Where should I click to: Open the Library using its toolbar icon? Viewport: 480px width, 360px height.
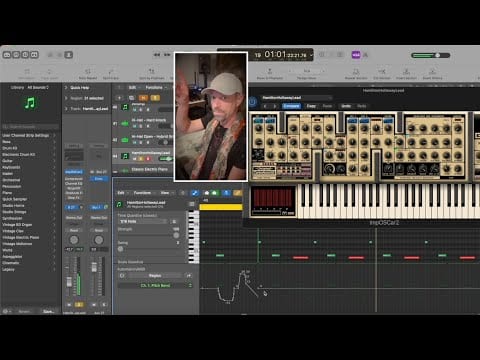pyautogui.click(x=7, y=55)
